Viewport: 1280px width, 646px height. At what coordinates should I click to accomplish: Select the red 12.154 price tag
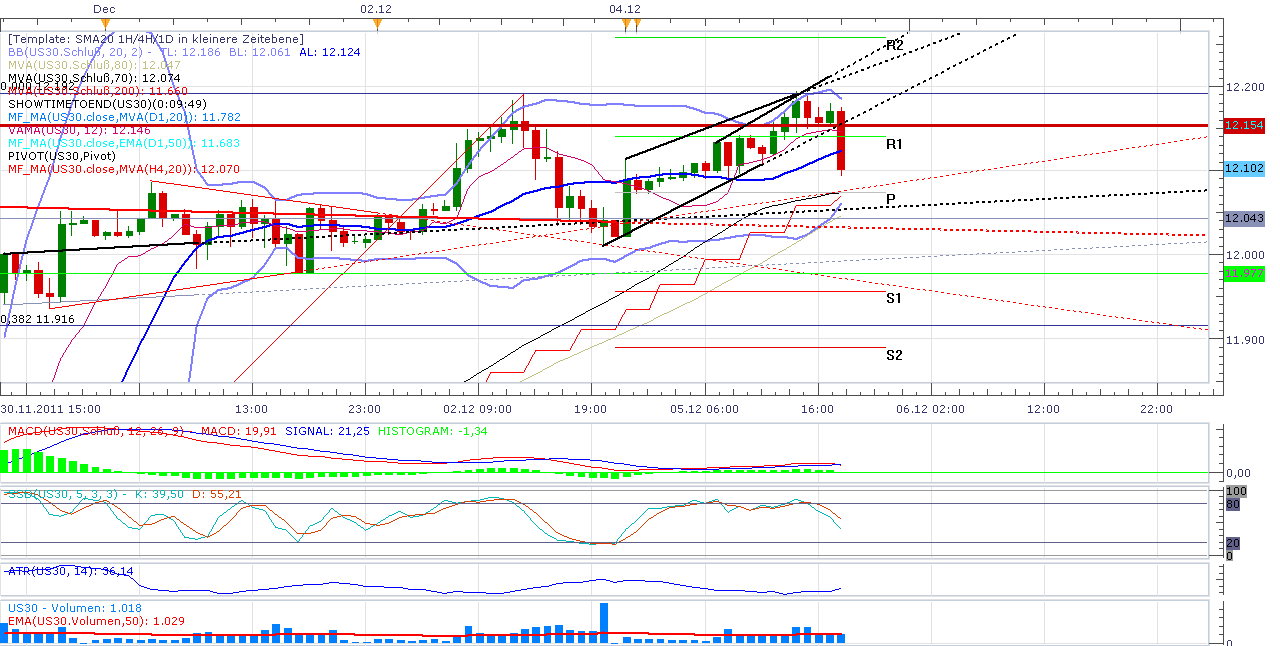click(1242, 126)
